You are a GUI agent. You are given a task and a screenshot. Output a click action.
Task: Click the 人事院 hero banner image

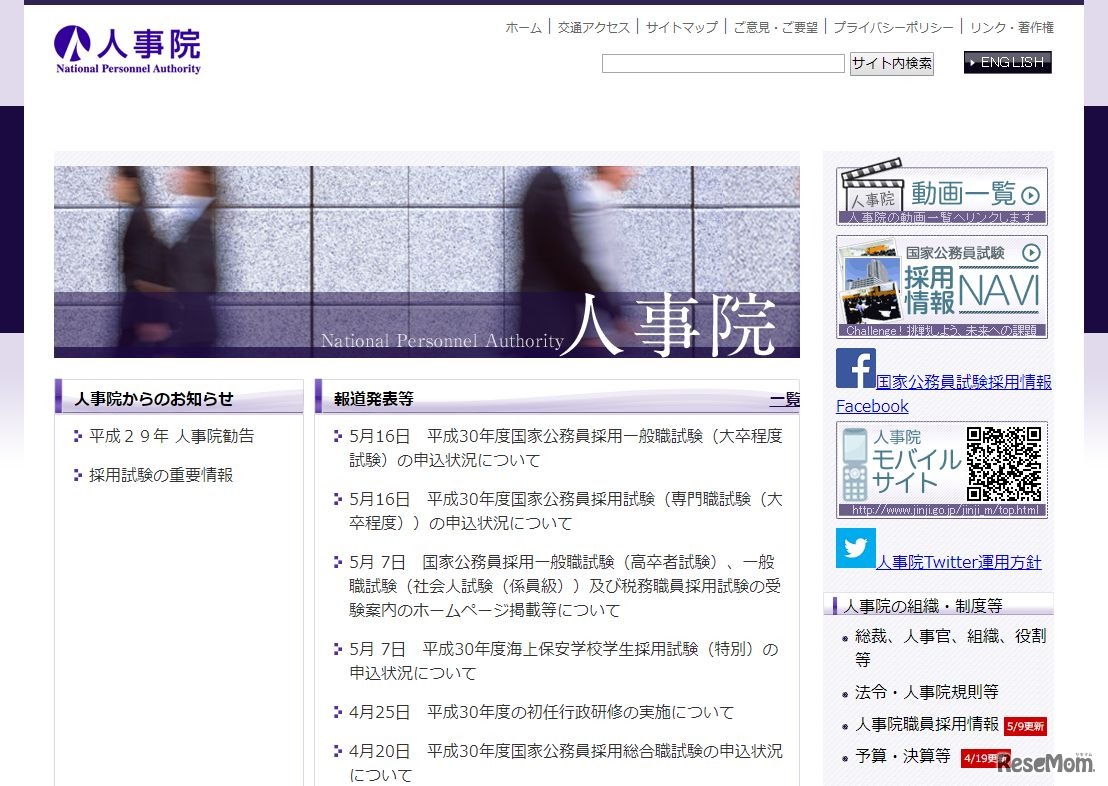427,262
